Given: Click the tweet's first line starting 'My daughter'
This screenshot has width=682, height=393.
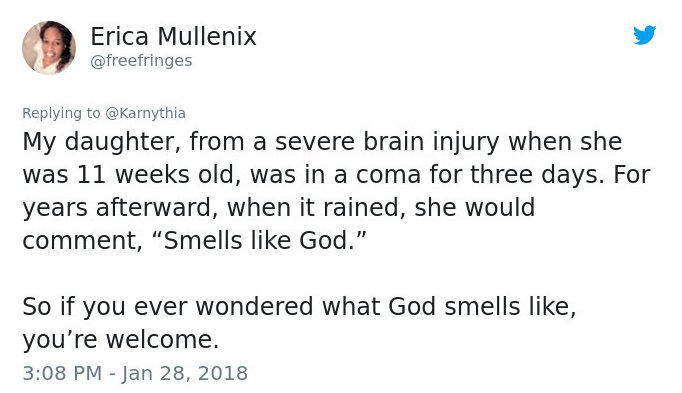Looking at the screenshot, I should pyautogui.click(x=322, y=142).
